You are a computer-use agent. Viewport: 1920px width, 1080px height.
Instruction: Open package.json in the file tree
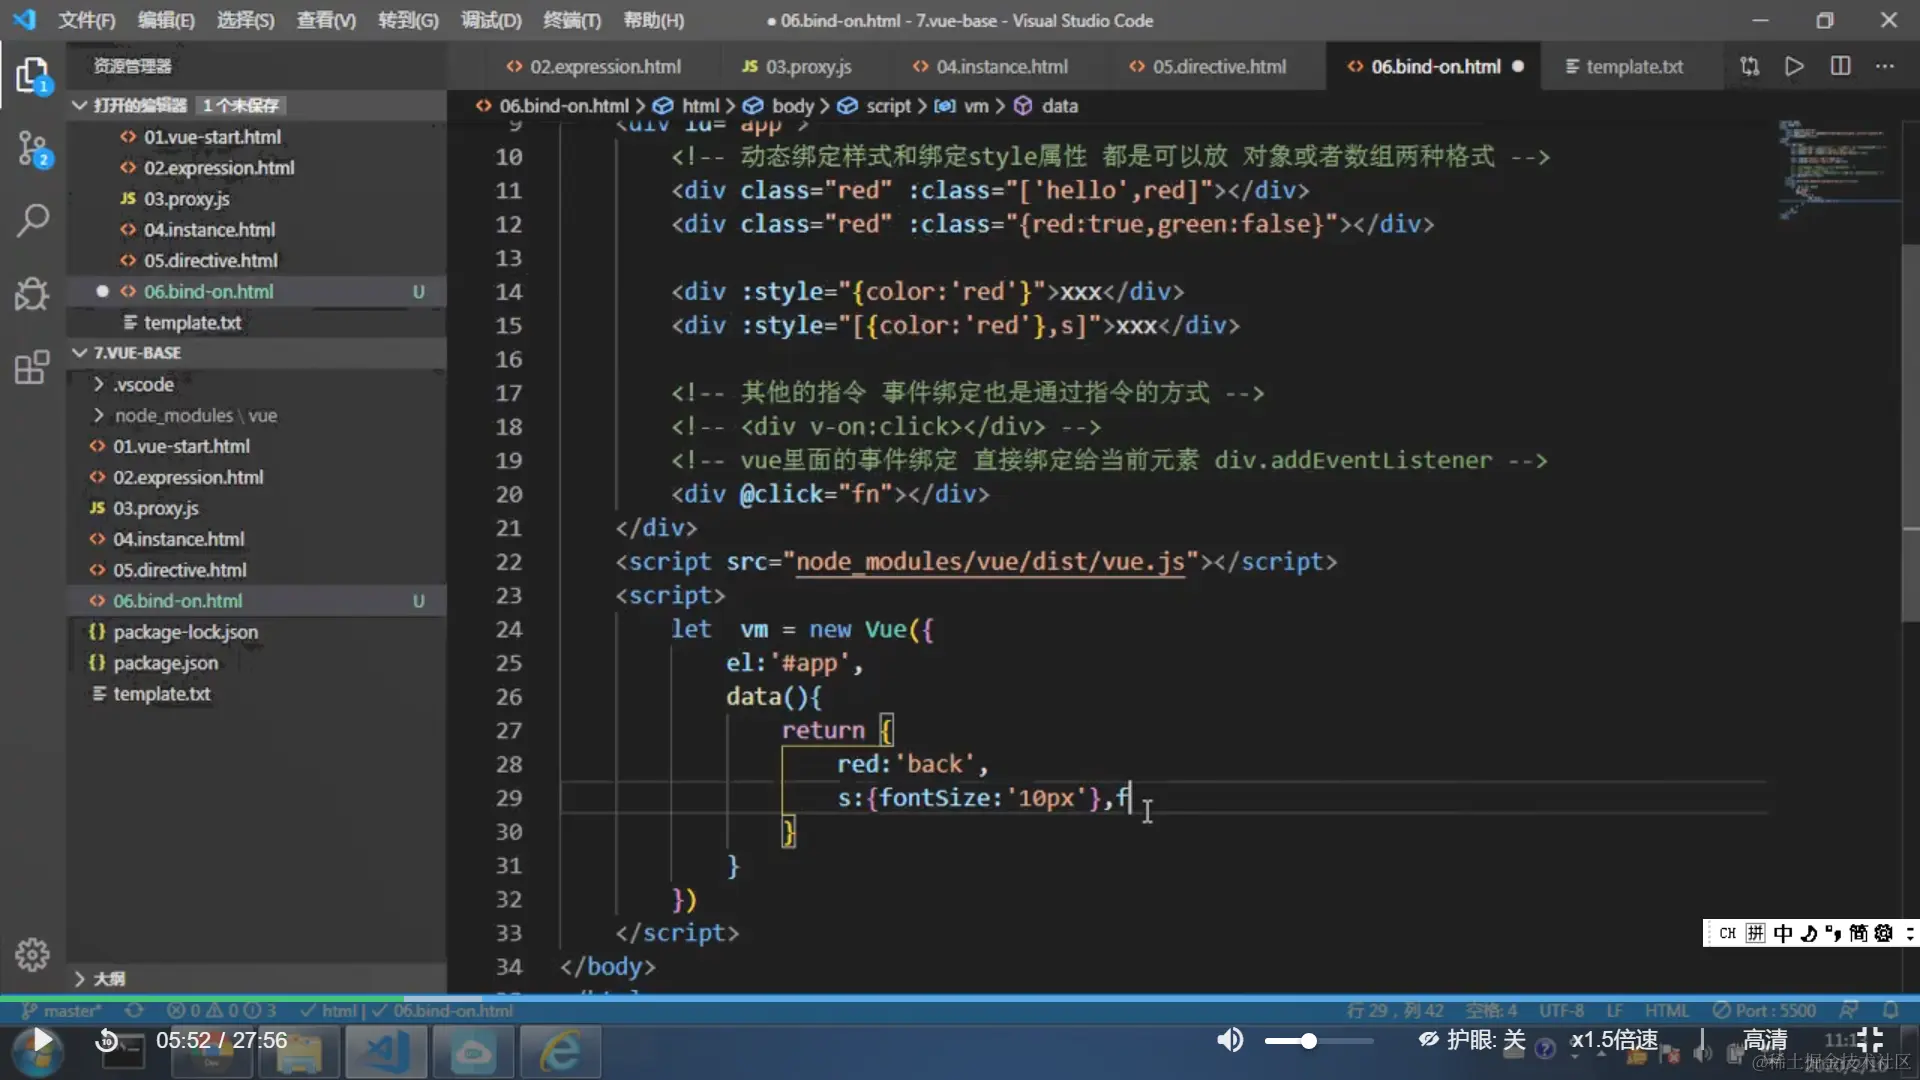click(x=165, y=663)
